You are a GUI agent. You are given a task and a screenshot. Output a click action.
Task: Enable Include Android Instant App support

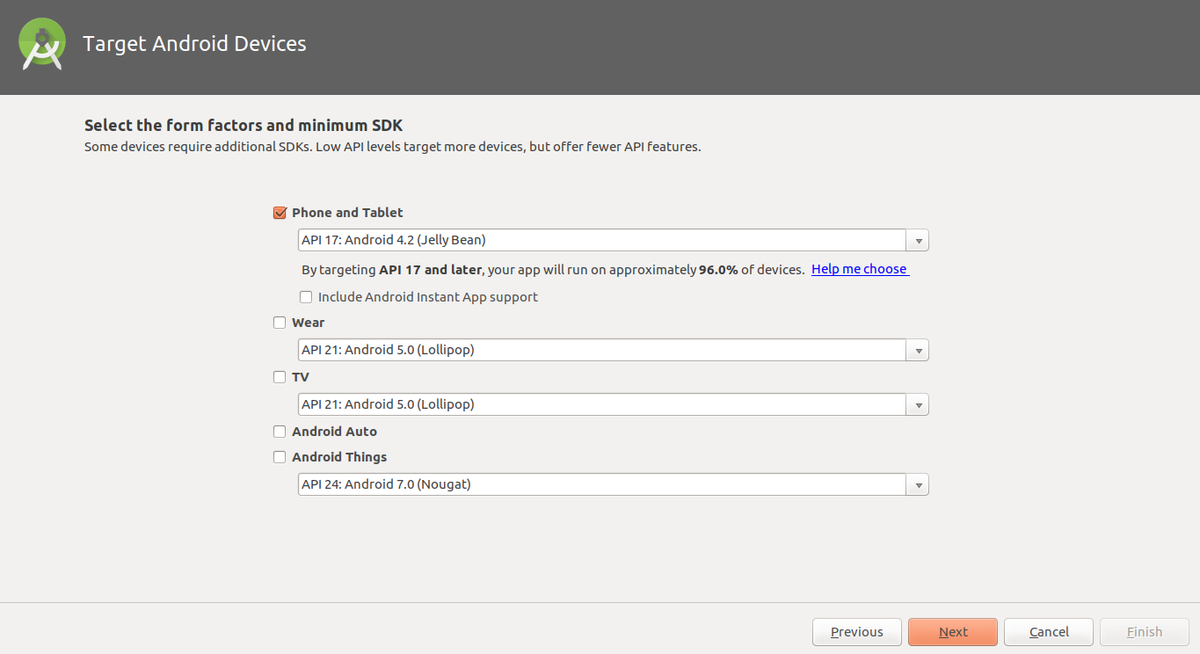click(306, 297)
